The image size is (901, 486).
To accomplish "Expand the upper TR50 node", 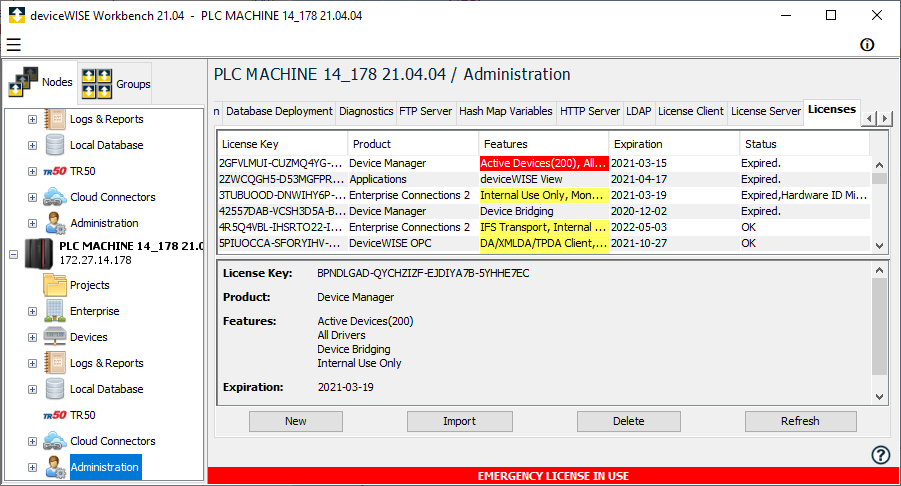I will click(x=32, y=171).
